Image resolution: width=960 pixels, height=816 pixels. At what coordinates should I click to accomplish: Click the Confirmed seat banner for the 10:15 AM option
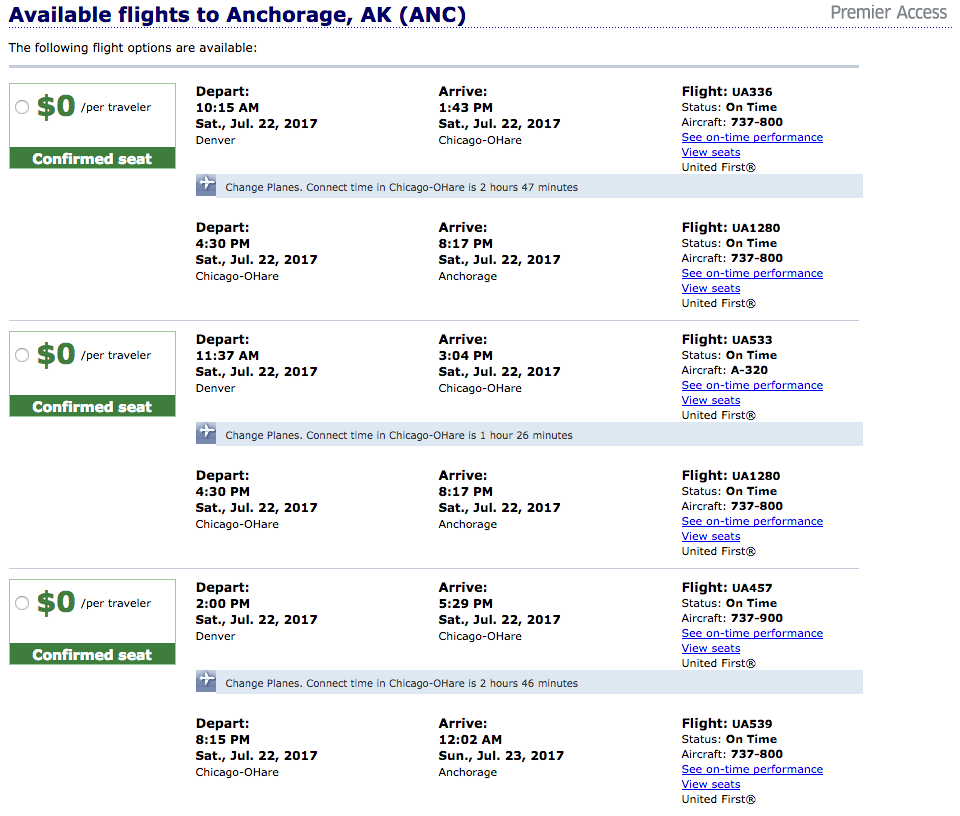92,159
